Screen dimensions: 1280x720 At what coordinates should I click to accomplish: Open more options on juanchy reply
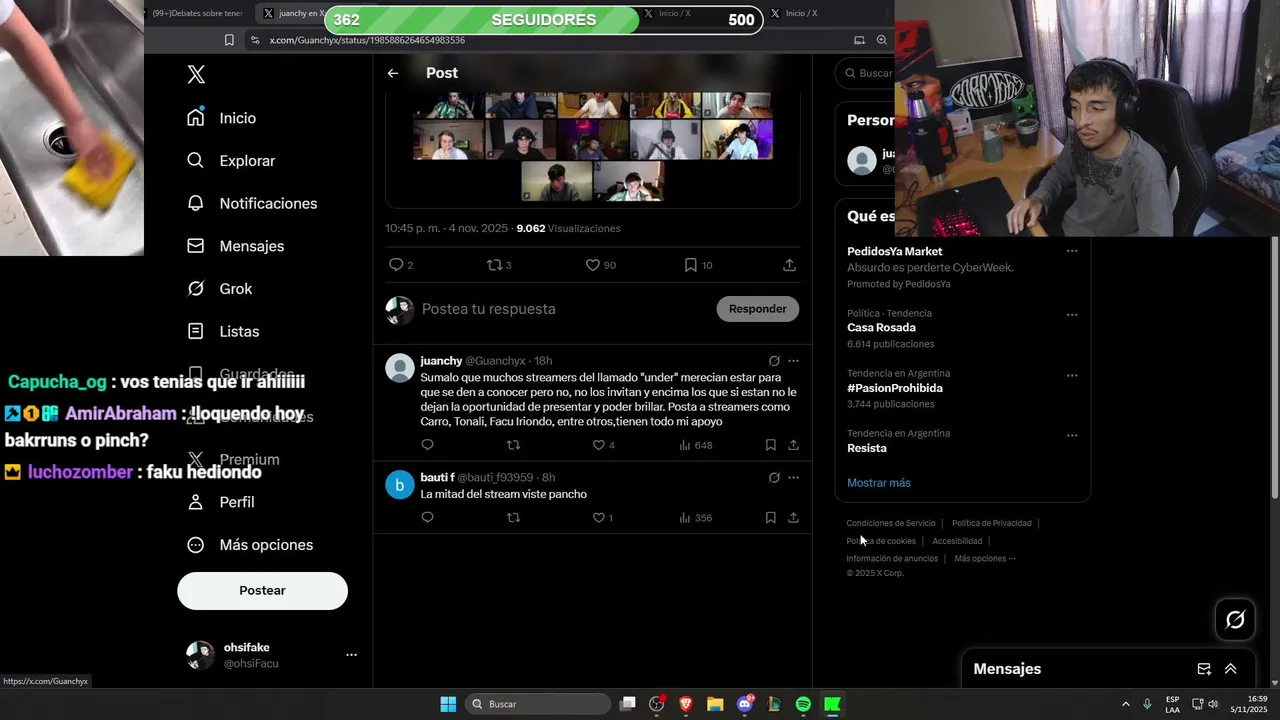793,361
